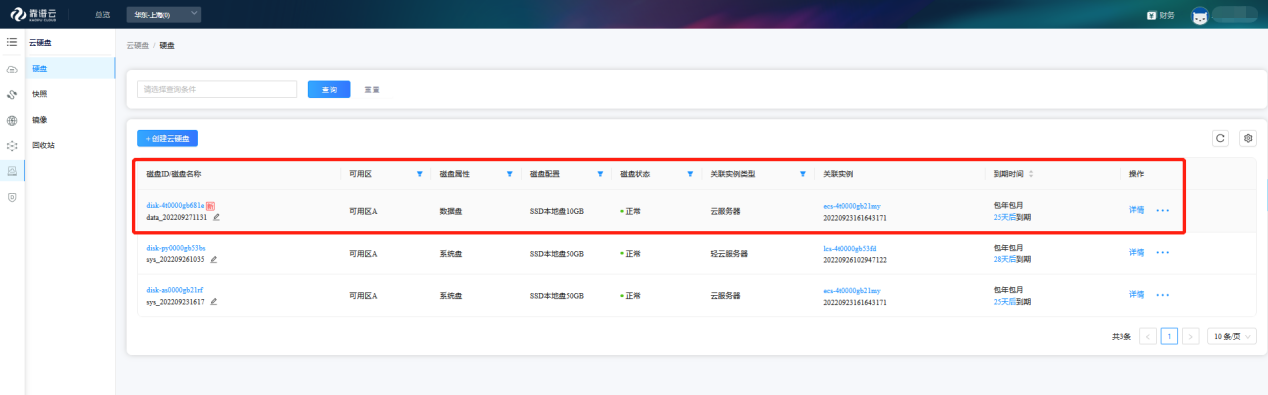Click the edit pencil beside sys_202209261035

(213, 259)
